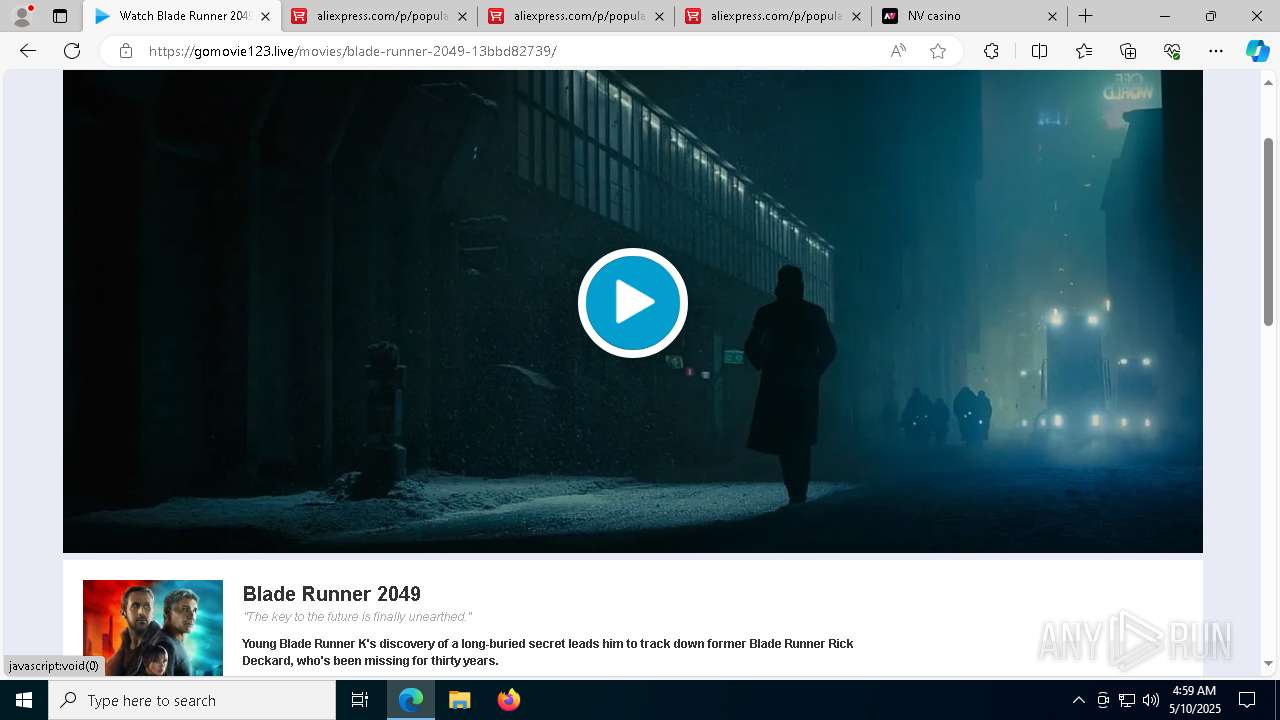Activate Read aloud icon in address bar
1280x720 pixels.
[898, 51]
